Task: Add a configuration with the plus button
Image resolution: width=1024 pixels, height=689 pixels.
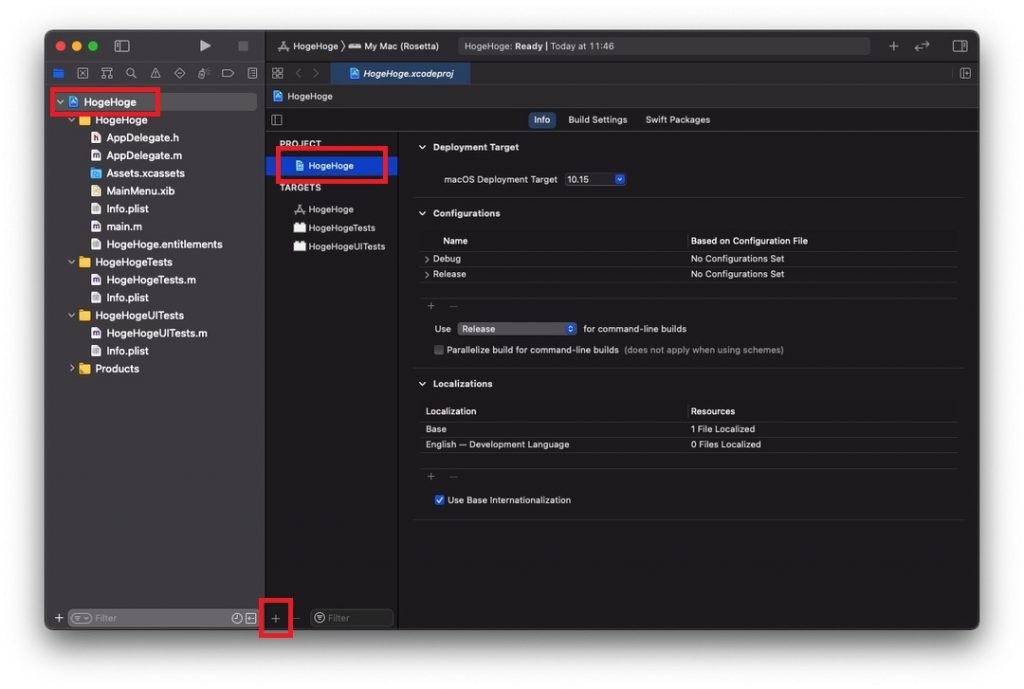Action: tap(430, 306)
